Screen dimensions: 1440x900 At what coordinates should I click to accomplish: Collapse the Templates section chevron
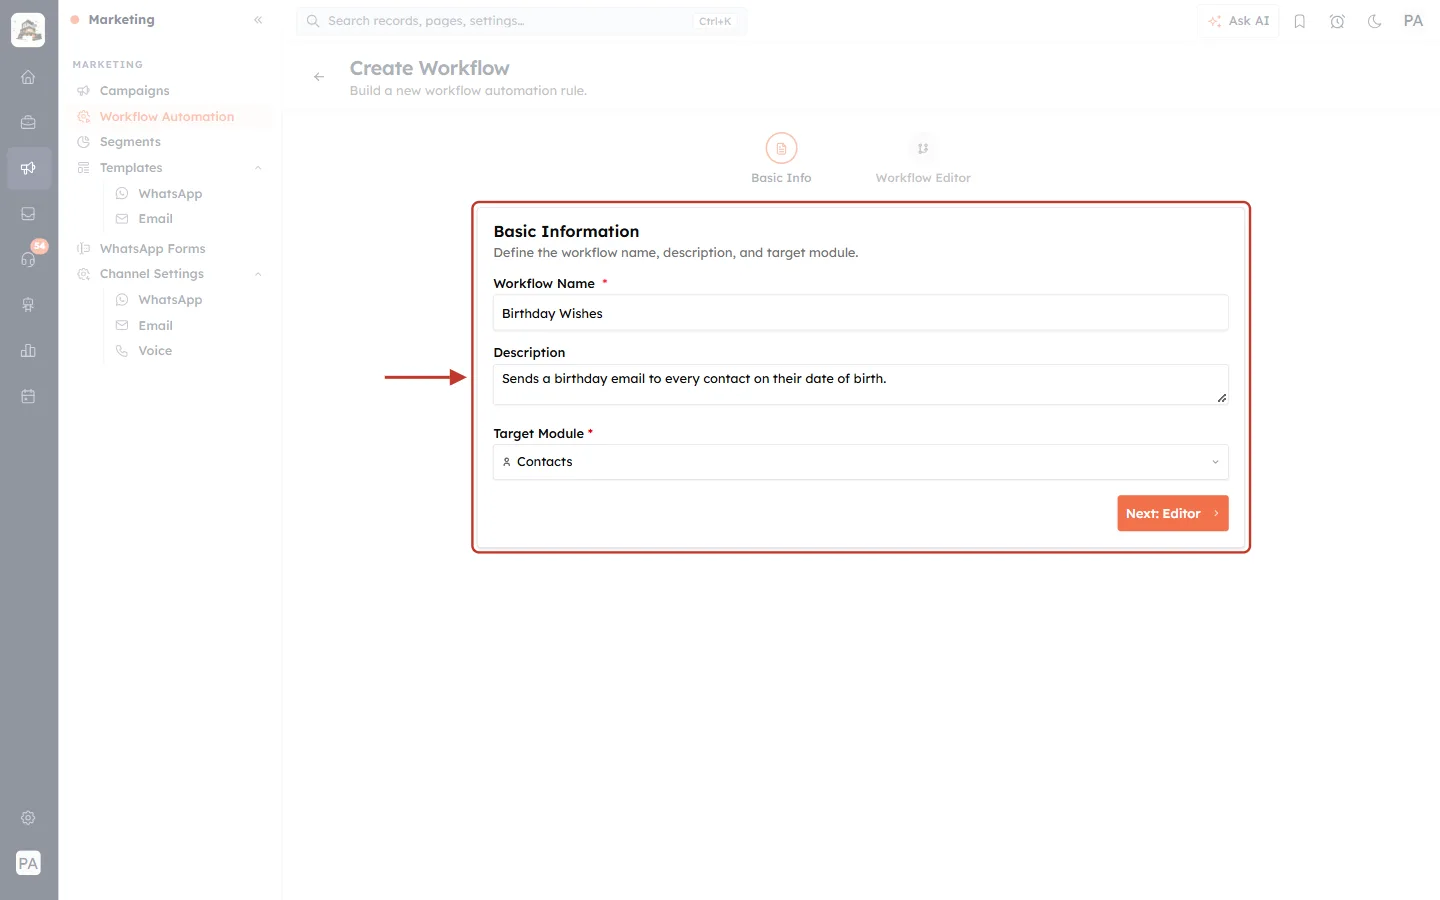[258, 168]
